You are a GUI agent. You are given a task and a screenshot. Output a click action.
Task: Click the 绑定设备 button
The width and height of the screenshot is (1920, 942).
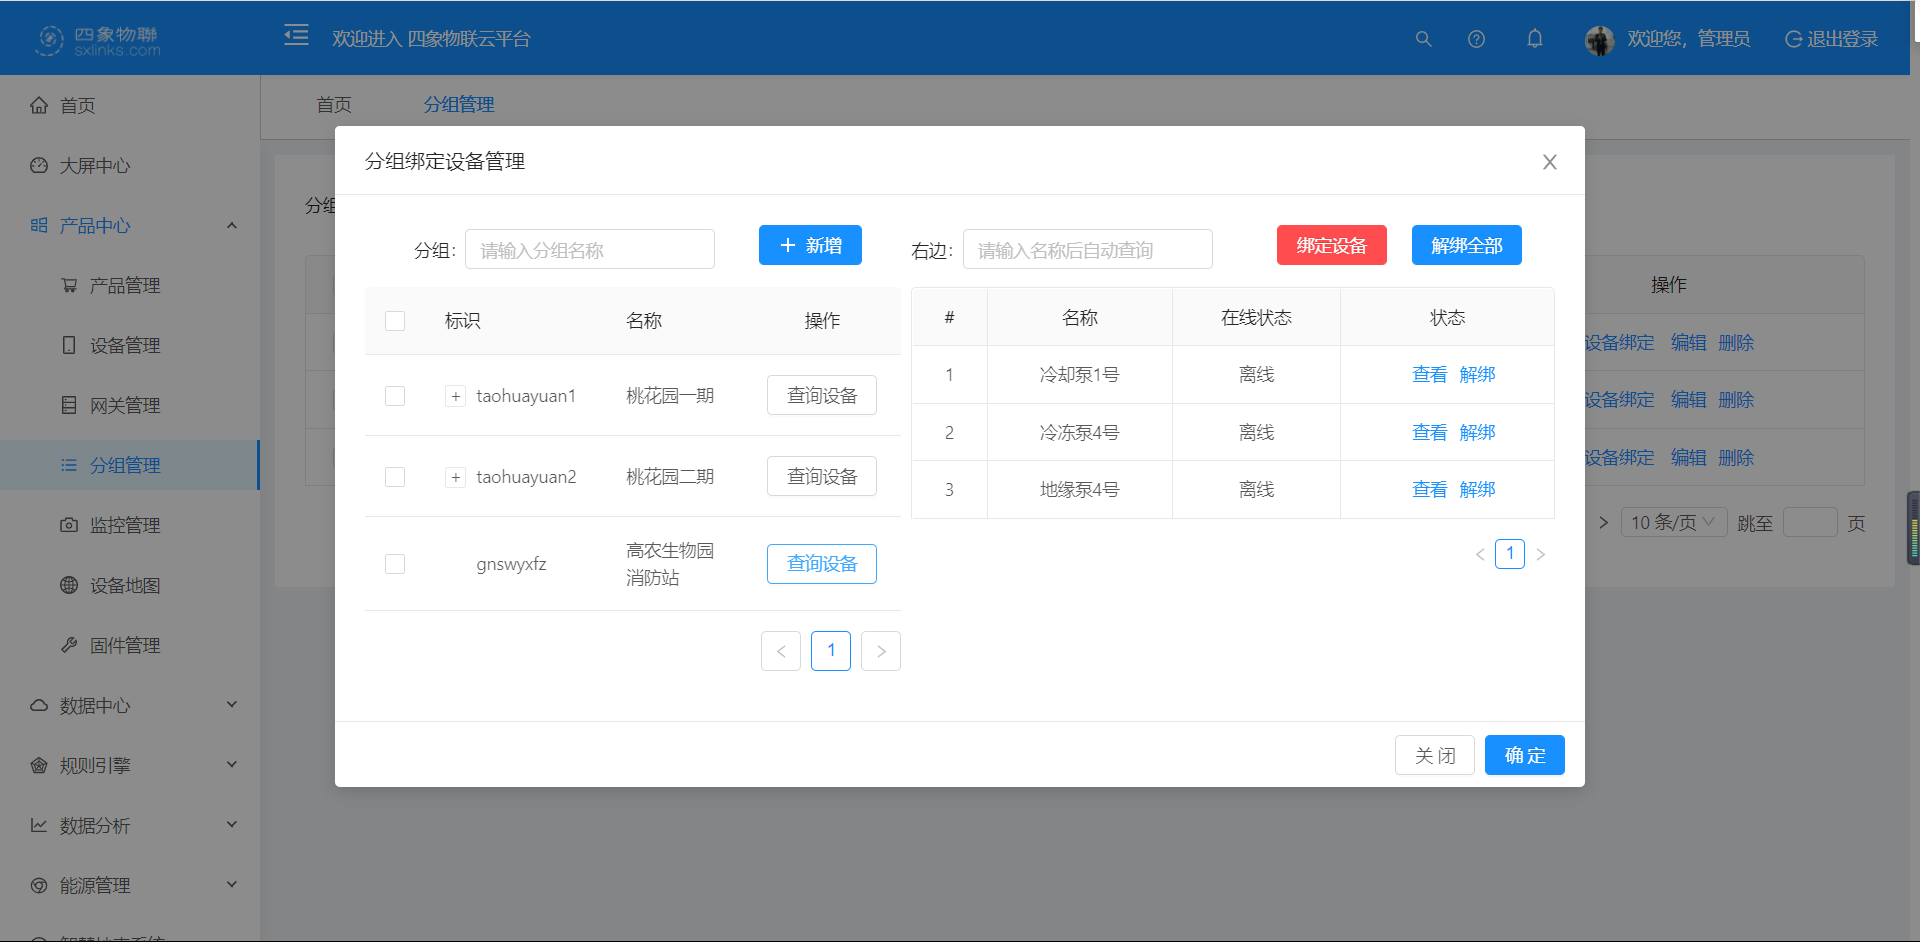tap(1331, 245)
